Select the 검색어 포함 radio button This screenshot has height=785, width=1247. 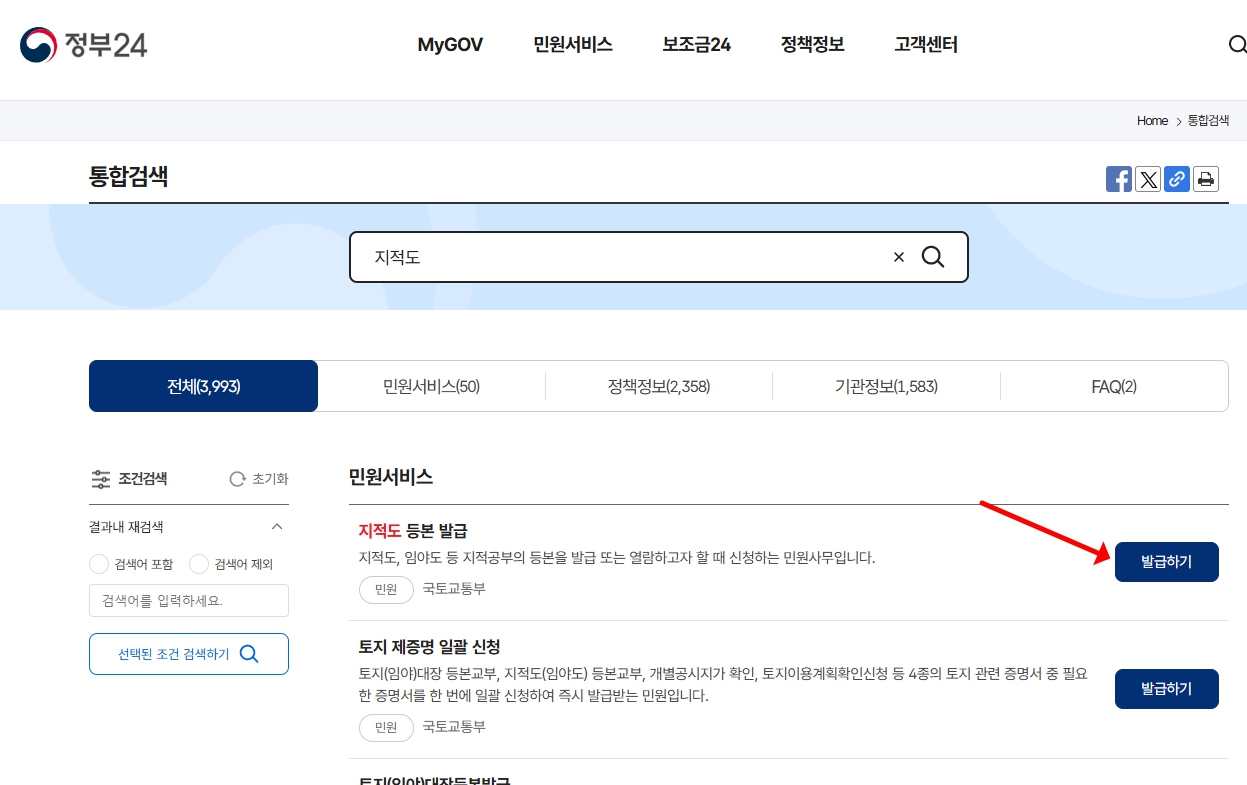point(98,564)
